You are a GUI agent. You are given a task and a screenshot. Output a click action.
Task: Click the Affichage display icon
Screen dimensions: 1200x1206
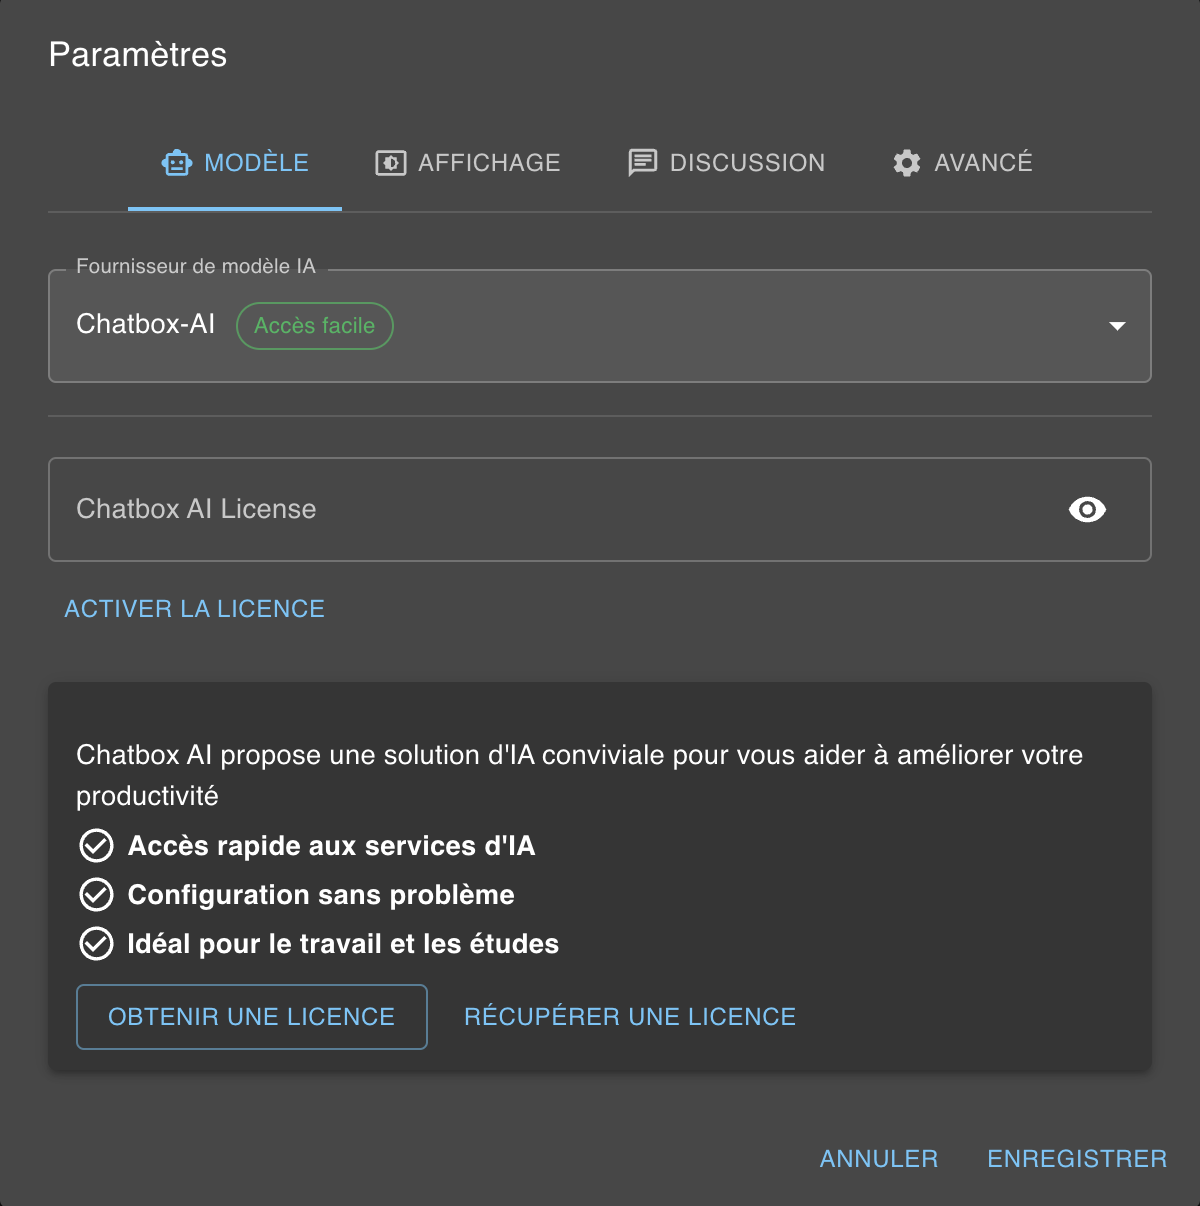point(390,163)
